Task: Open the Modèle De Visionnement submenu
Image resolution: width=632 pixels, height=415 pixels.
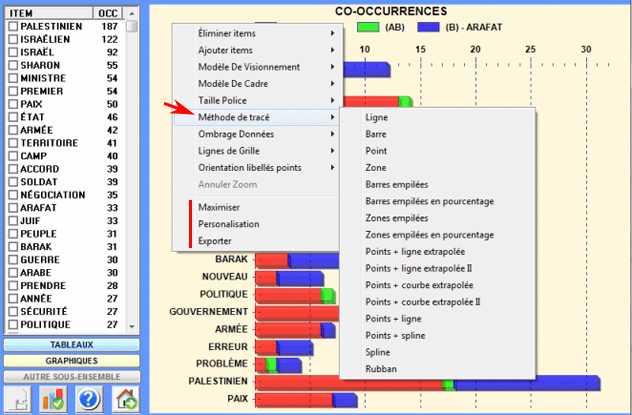Action: coord(257,67)
